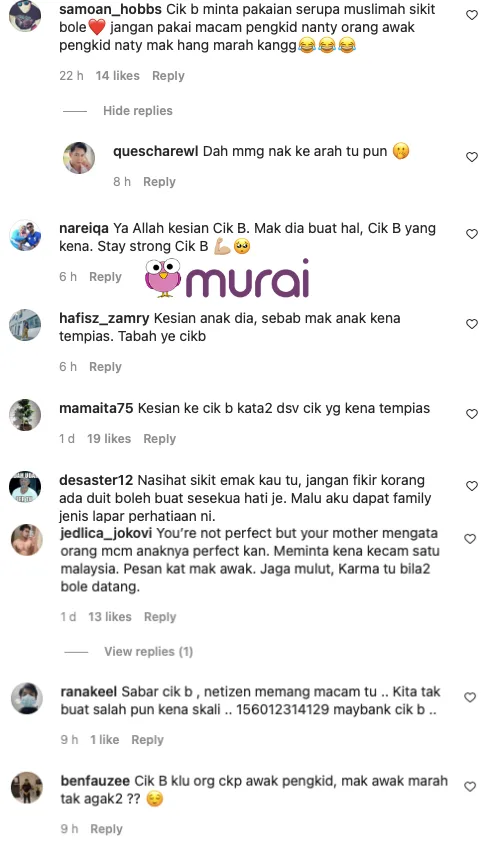Viewport: 488px width, 856px height.
Task: Reply to ranakeel's comment
Action: pos(147,739)
